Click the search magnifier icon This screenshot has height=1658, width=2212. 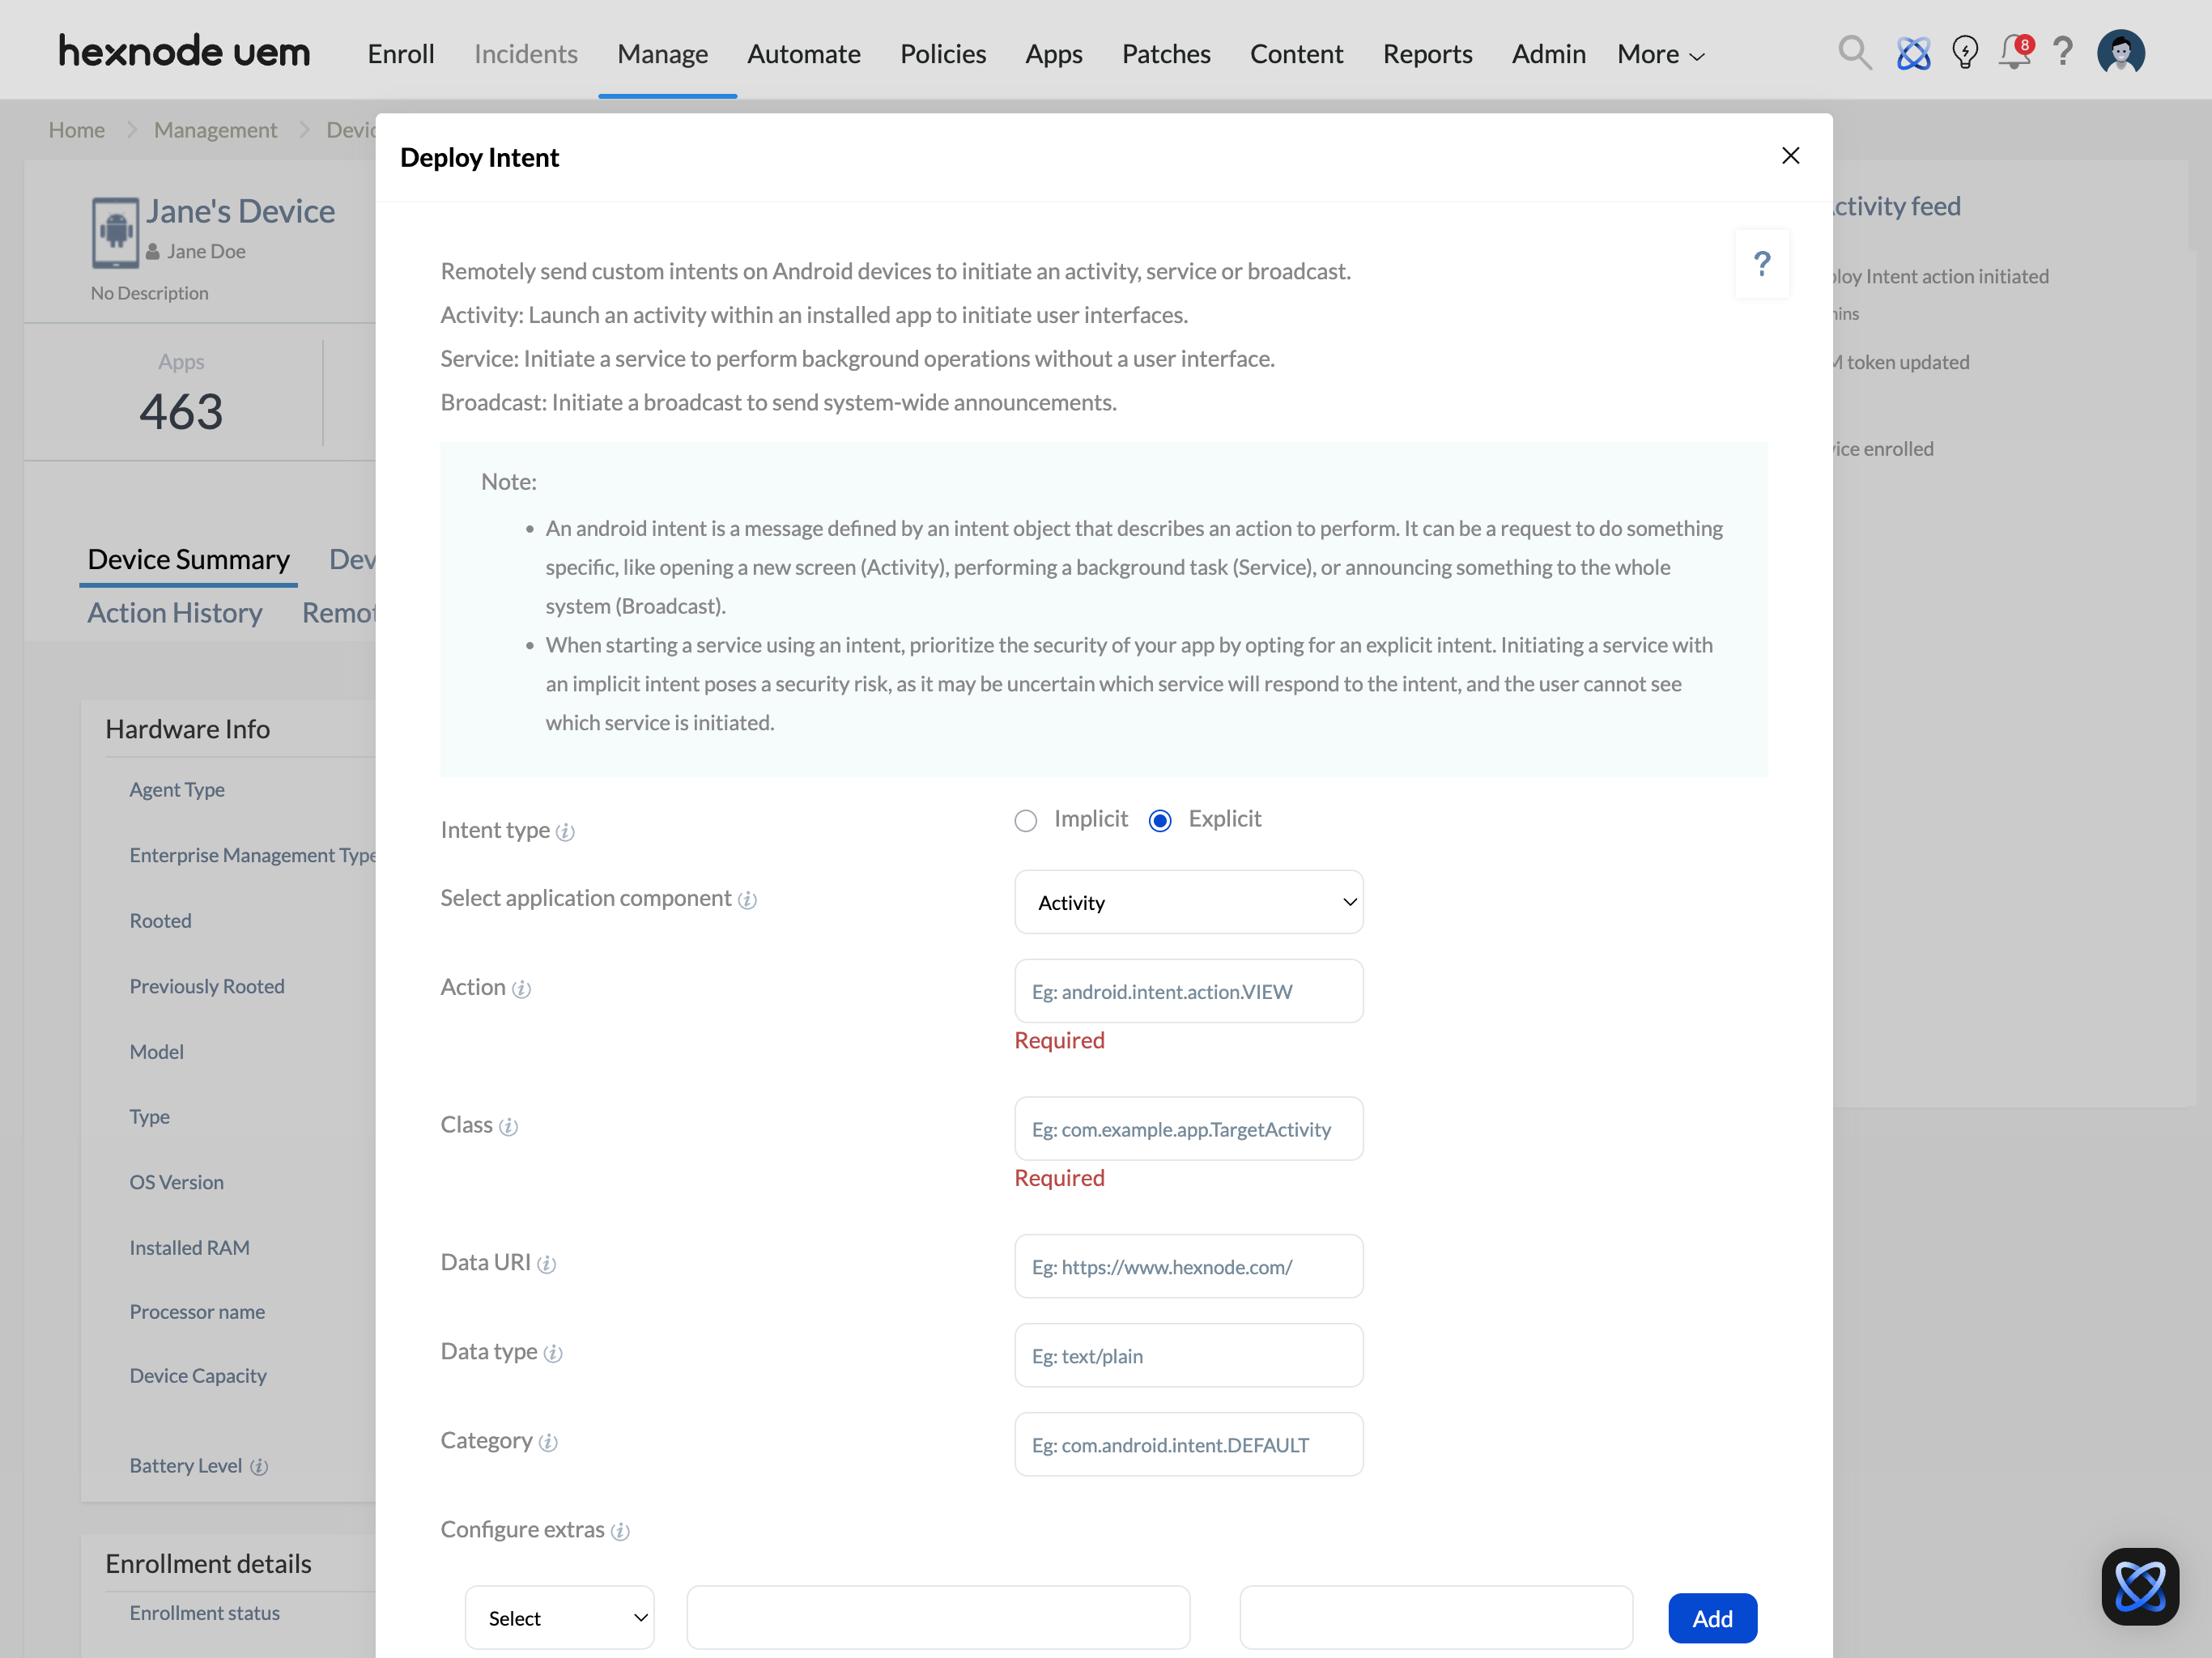tap(1854, 52)
